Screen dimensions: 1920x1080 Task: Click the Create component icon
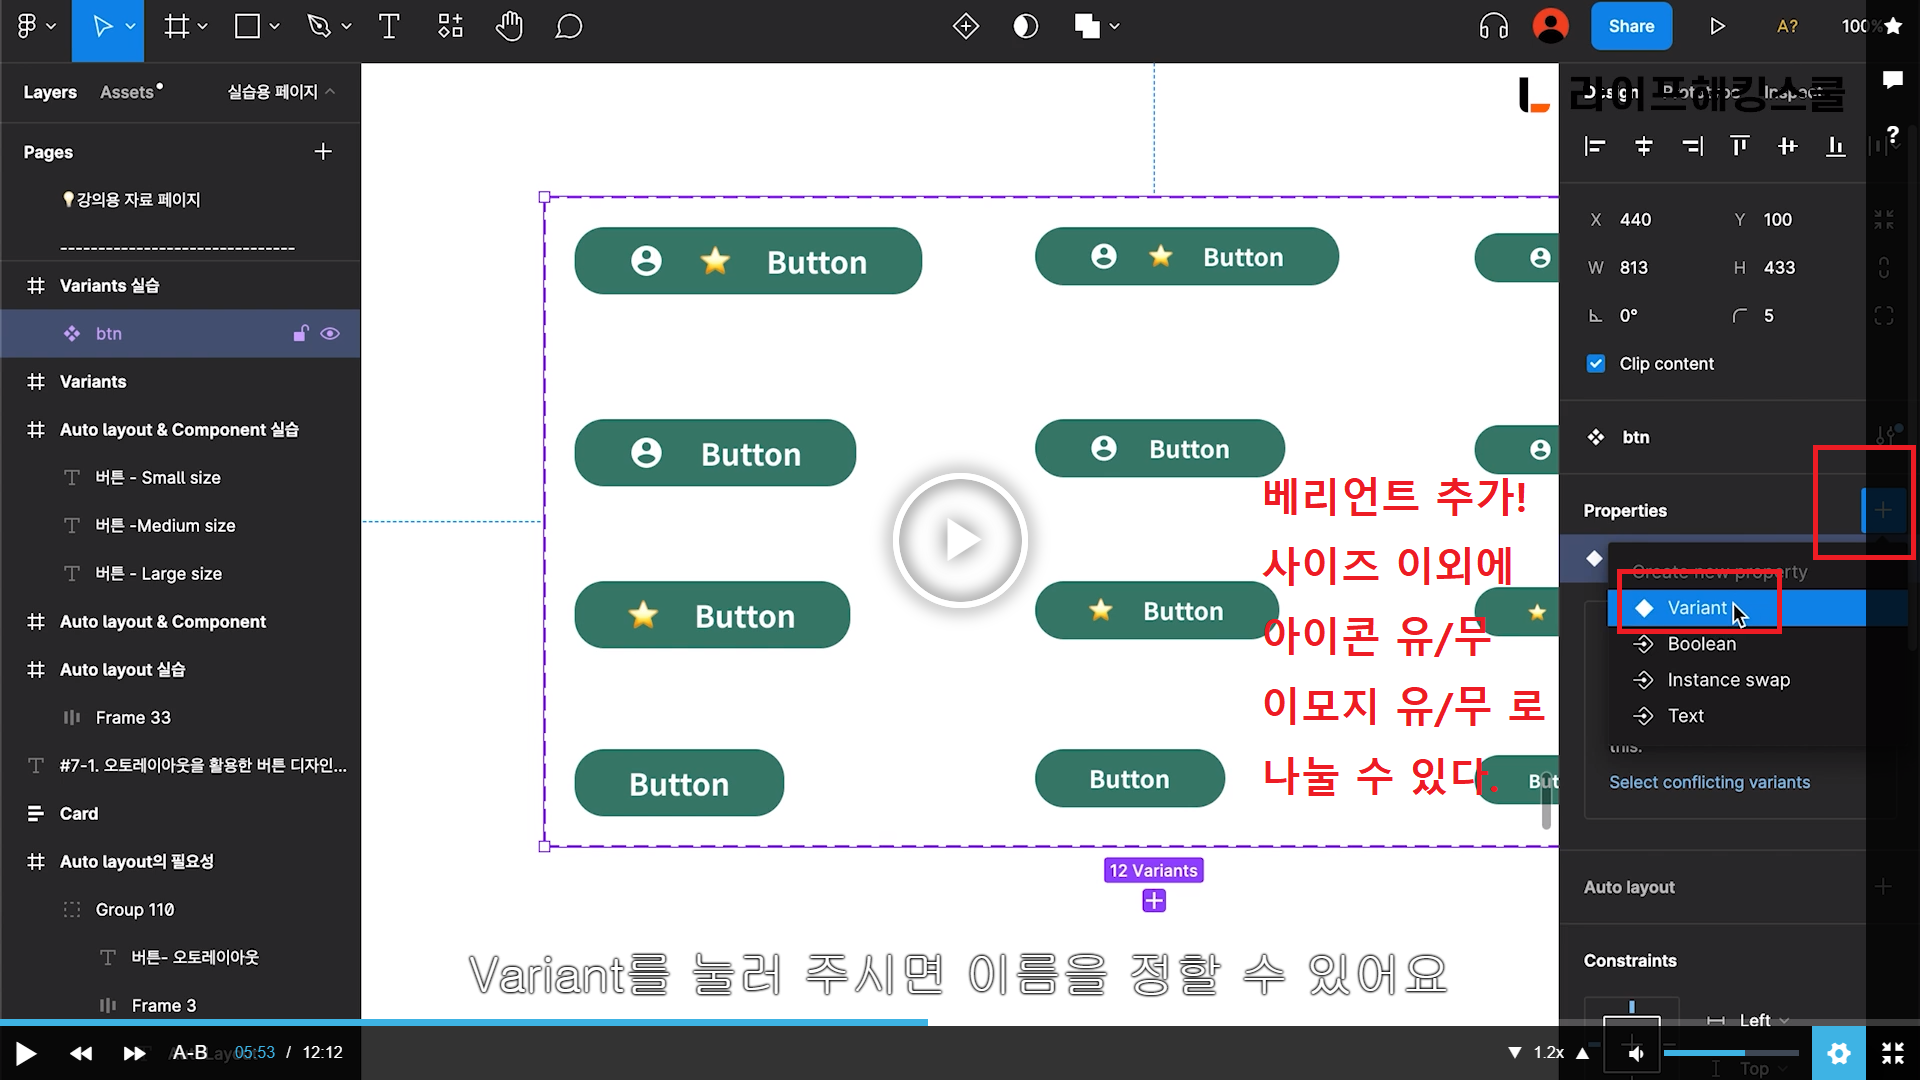(965, 27)
